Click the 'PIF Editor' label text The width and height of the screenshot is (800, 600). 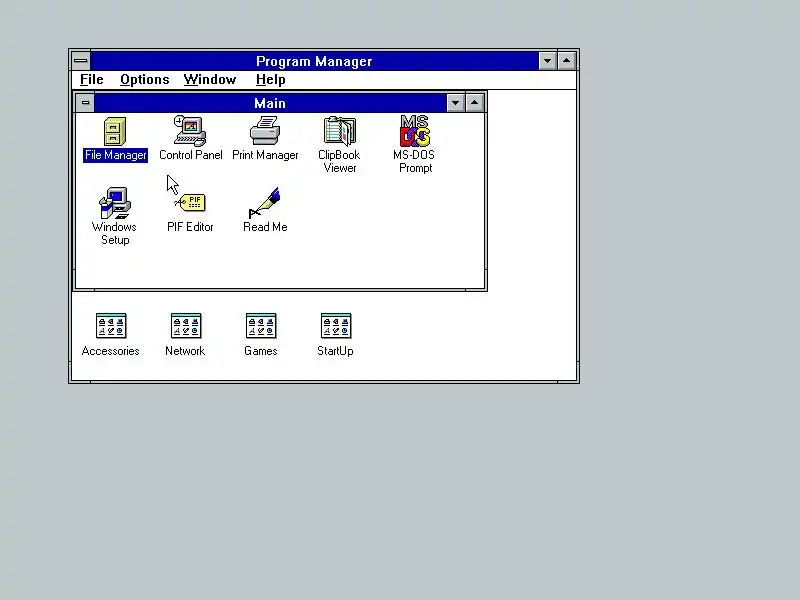click(190, 227)
